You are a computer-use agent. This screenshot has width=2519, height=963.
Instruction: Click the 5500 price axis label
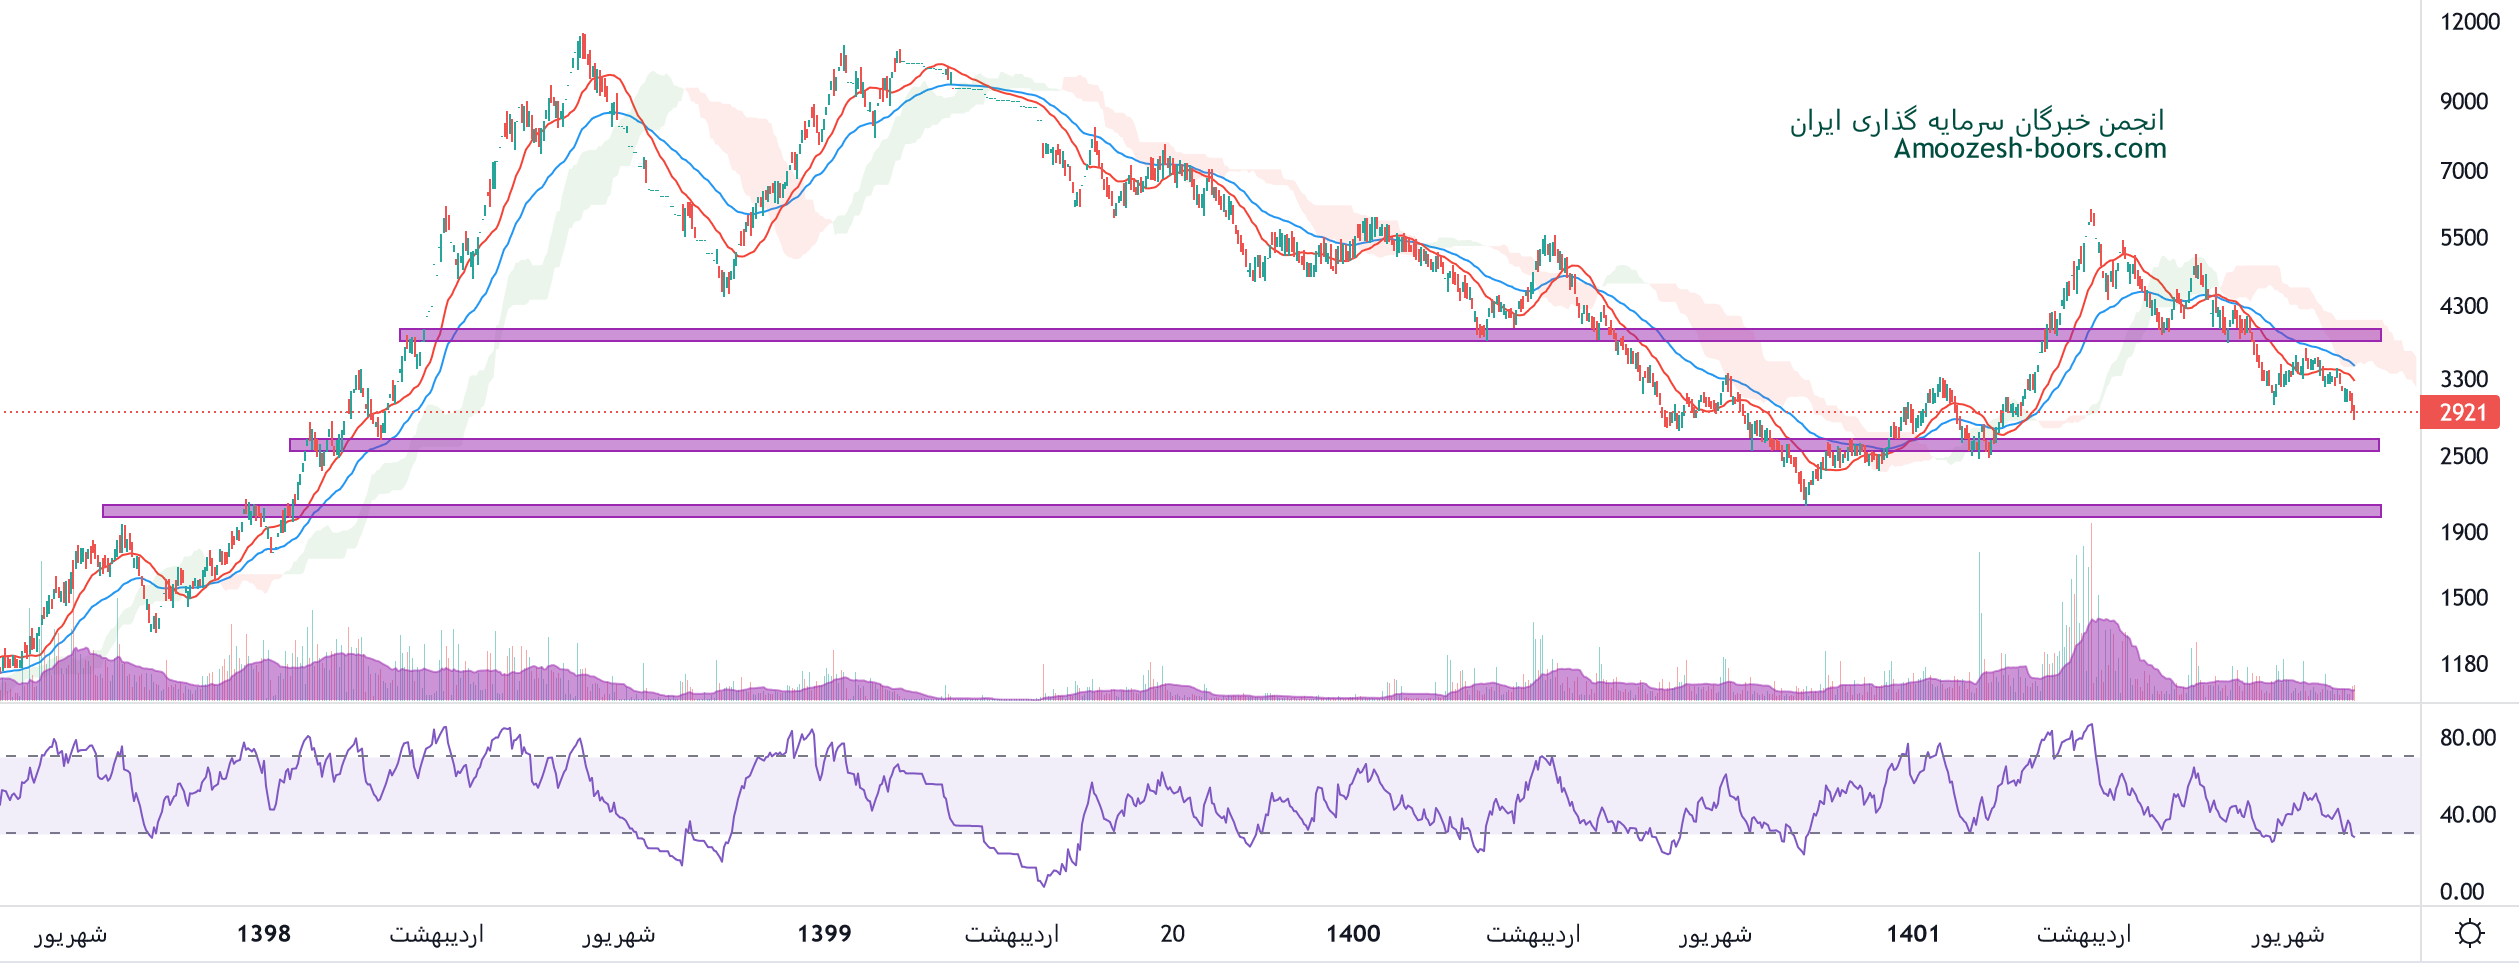2464,238
